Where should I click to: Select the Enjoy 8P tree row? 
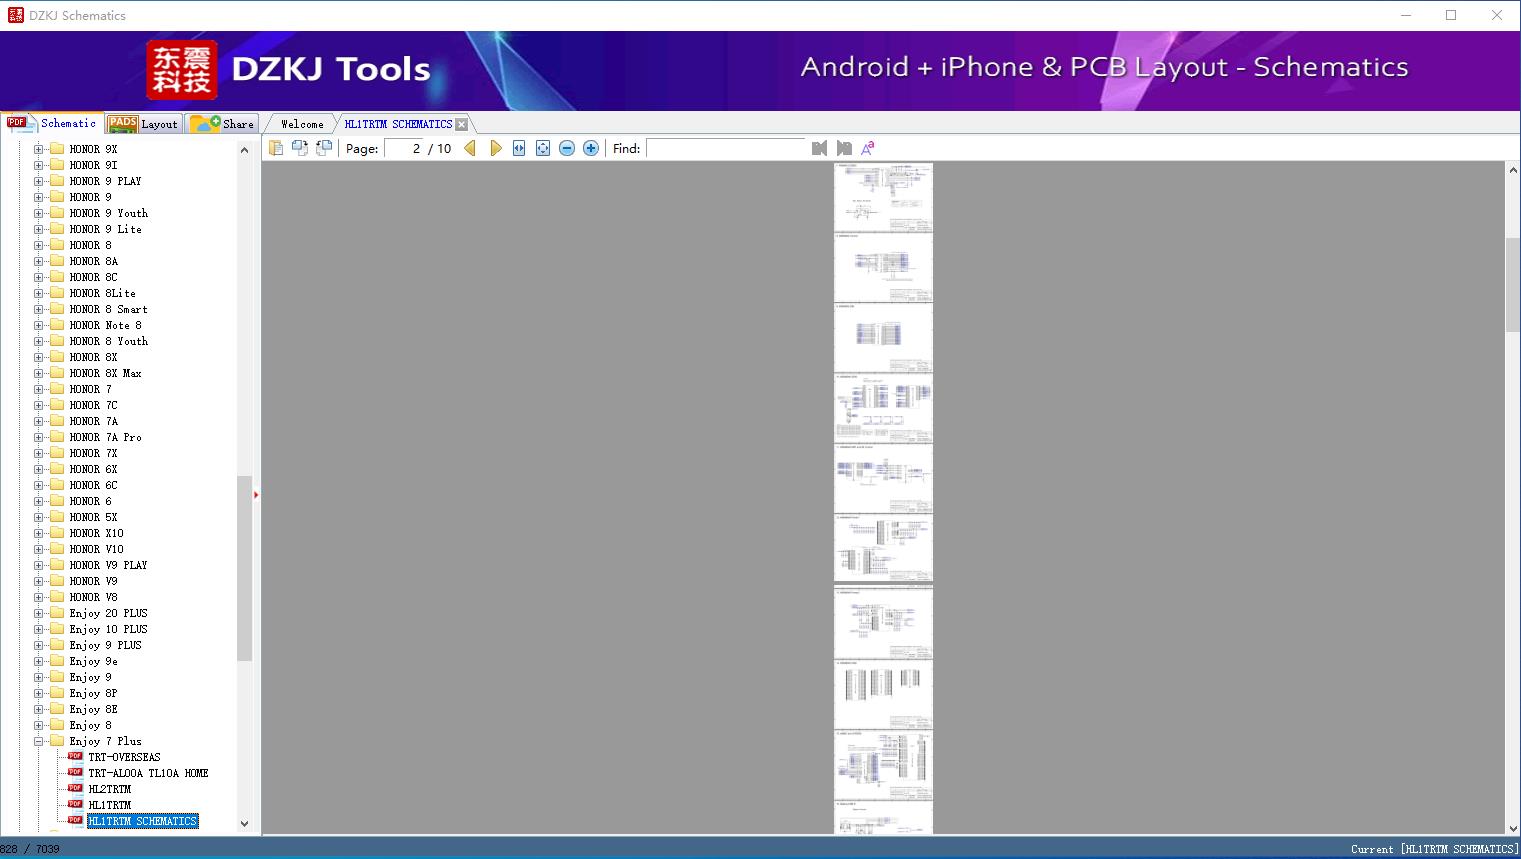93,693
